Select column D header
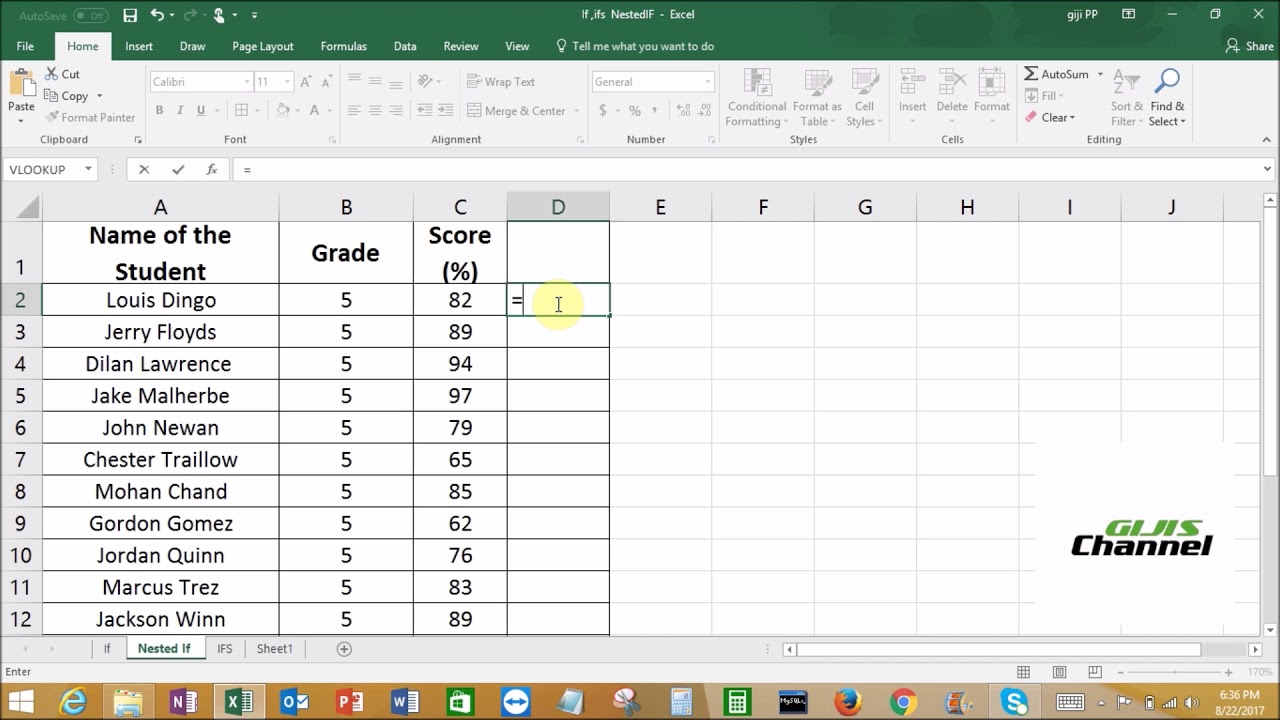 coord(558,207)
